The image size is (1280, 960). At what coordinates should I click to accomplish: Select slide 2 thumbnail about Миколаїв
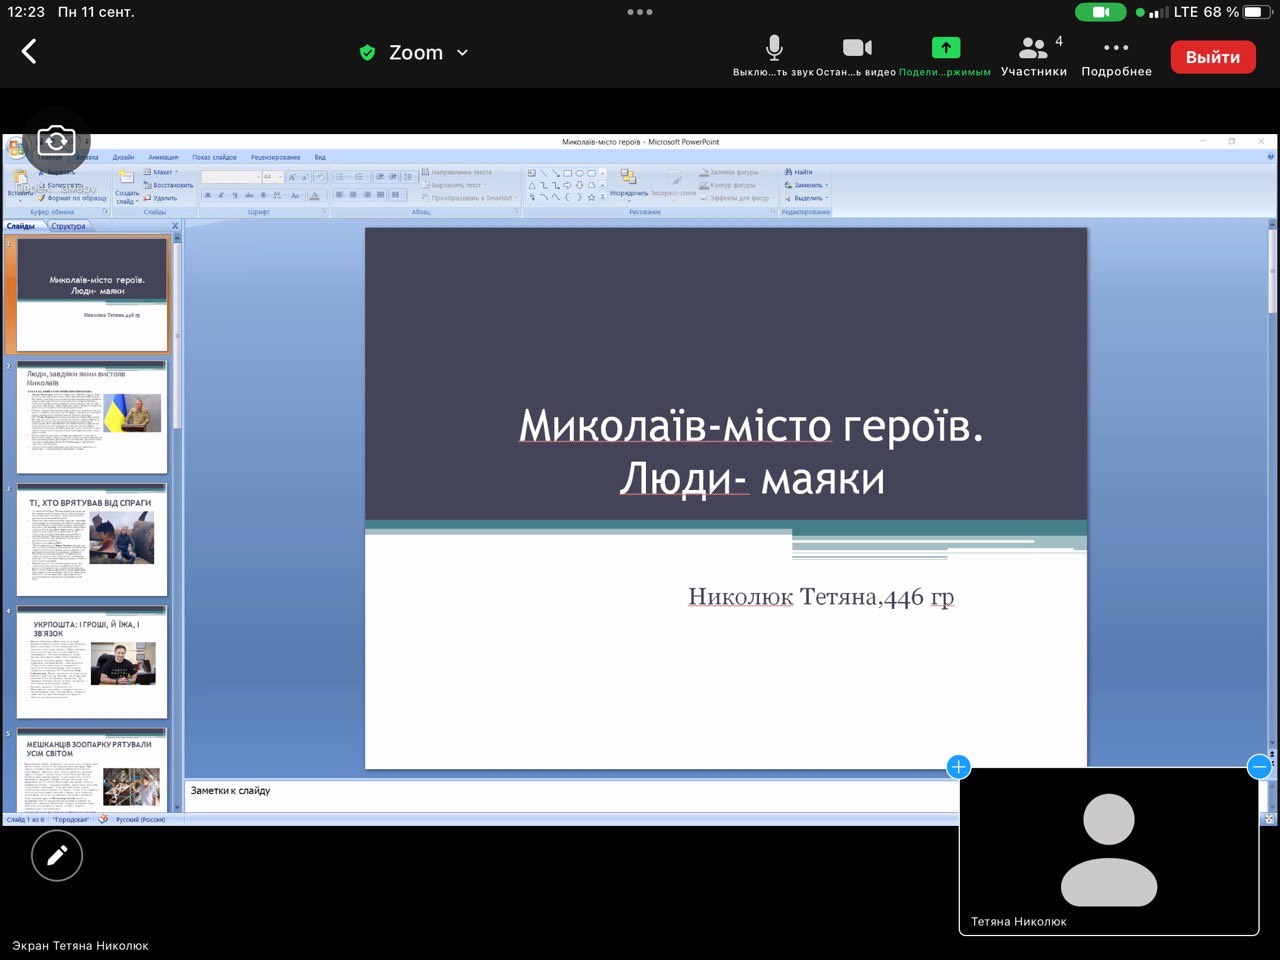click(92, 417)
